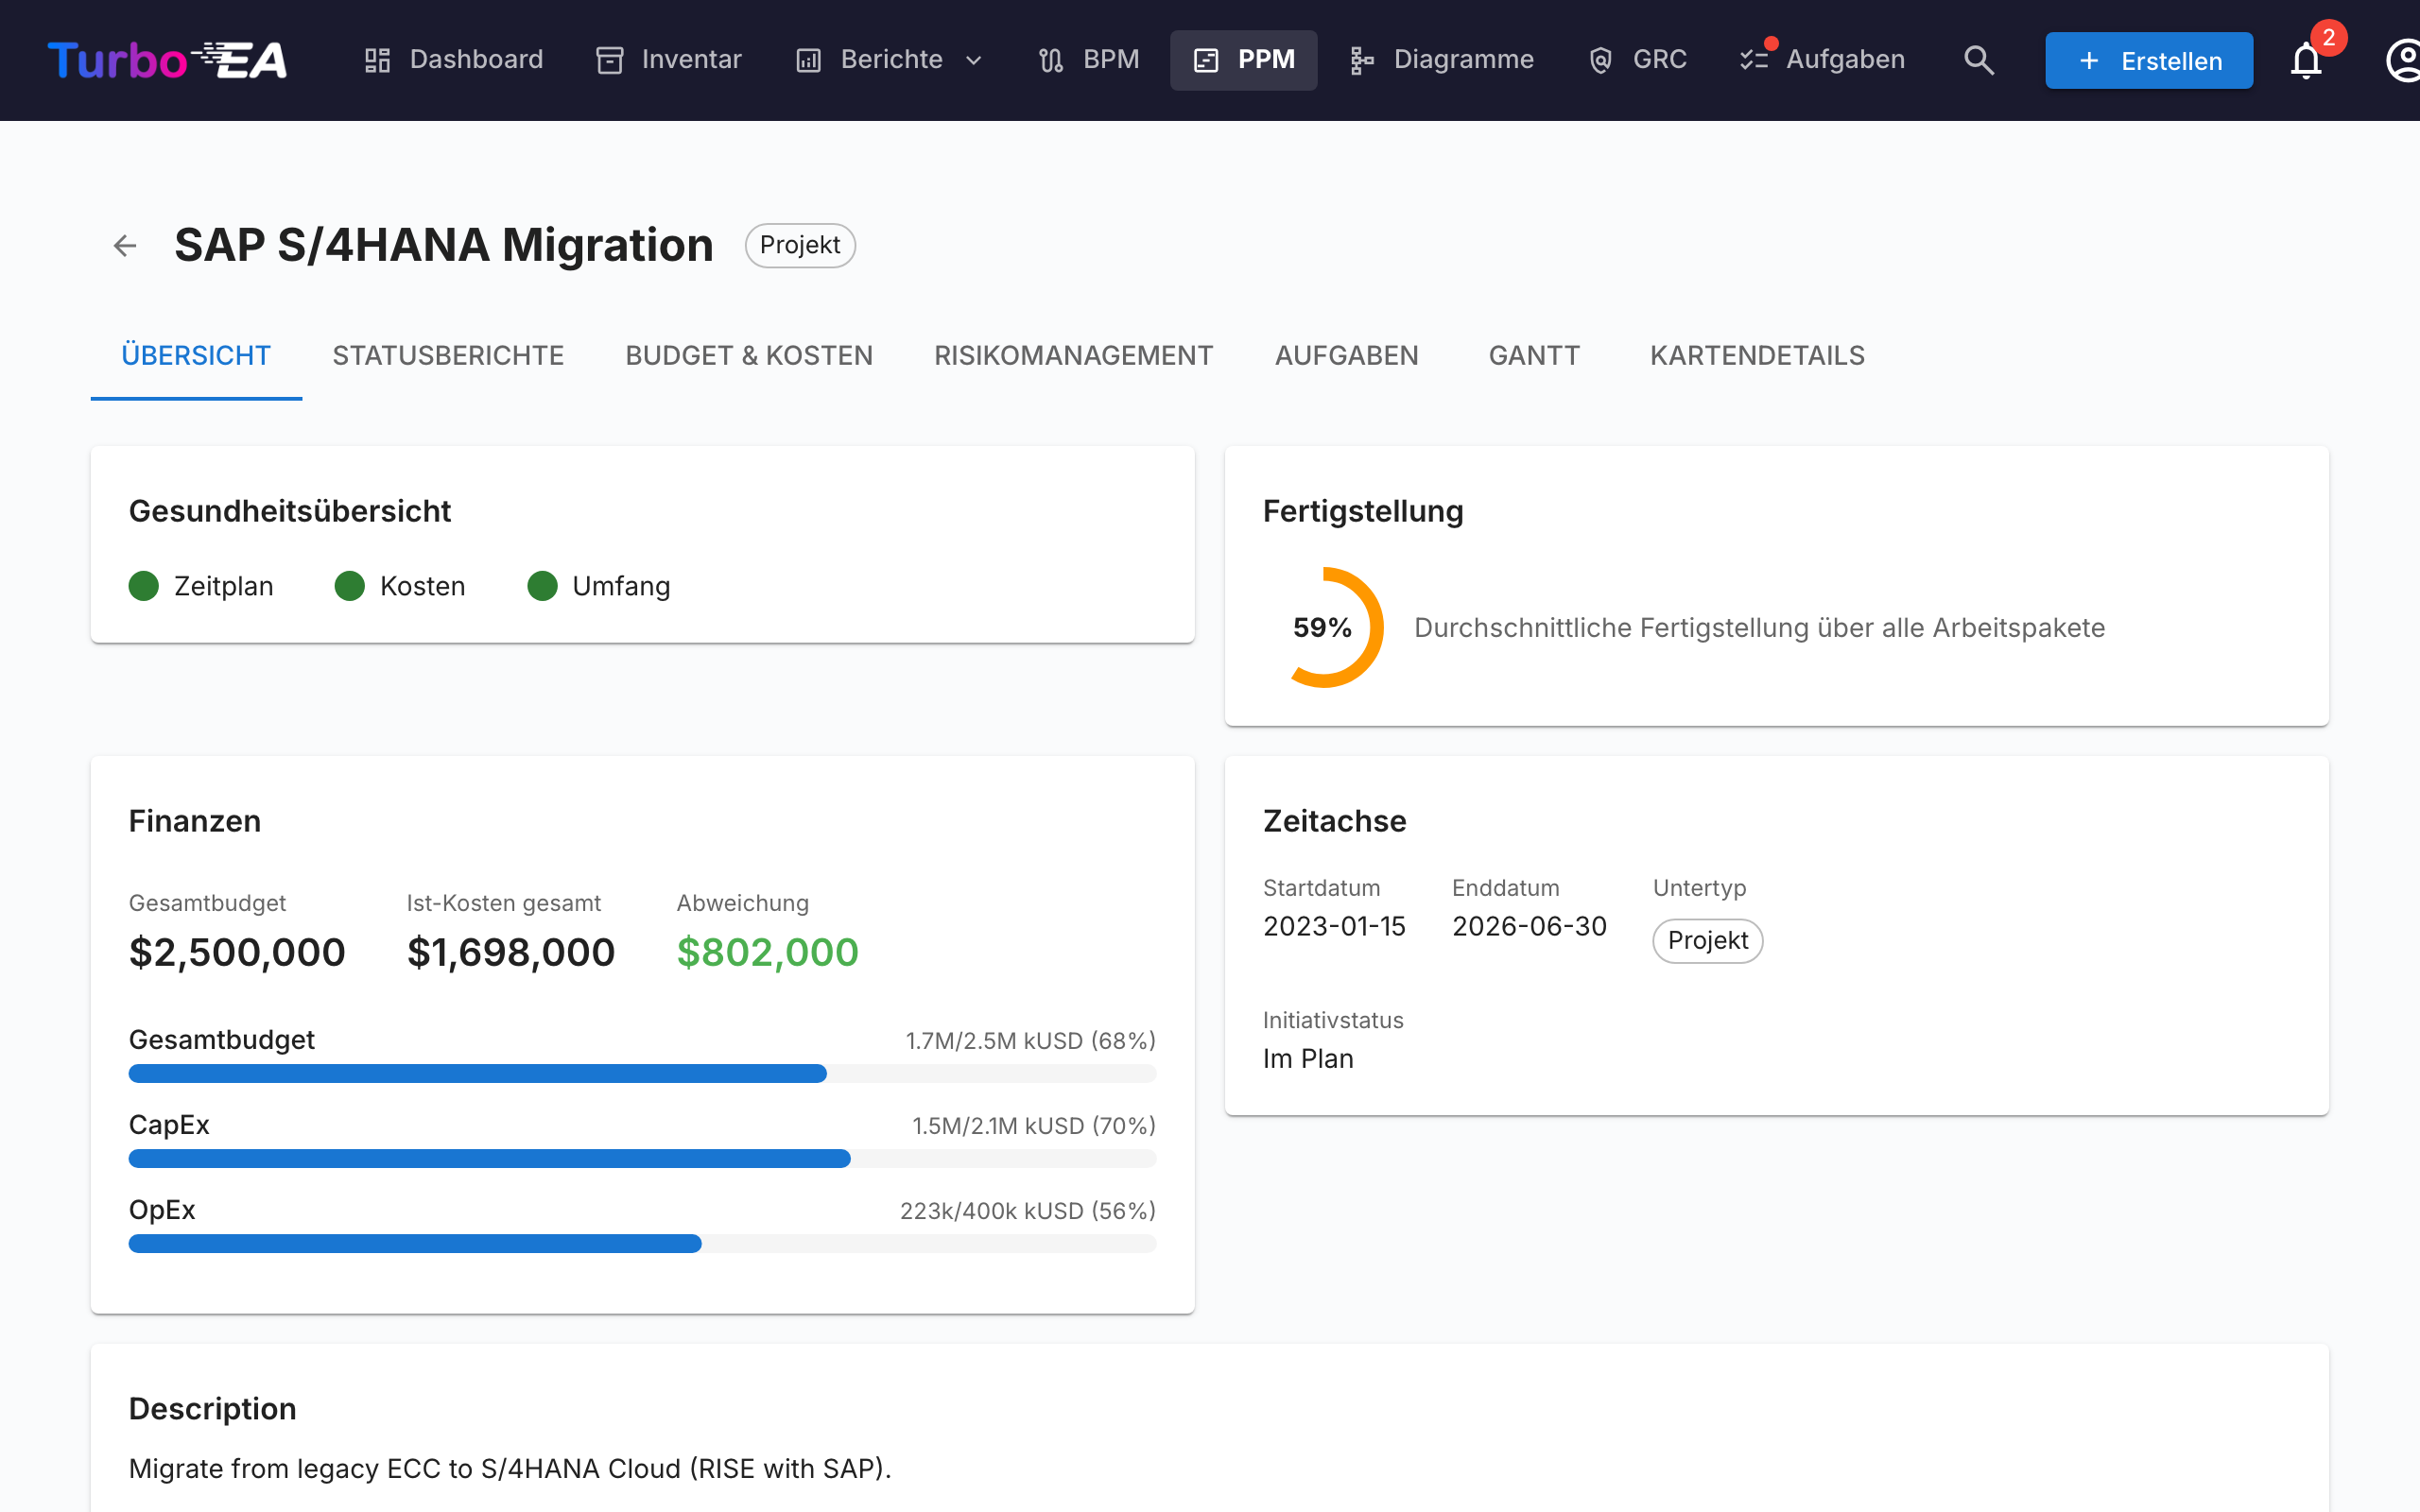Viewport: 2420px width, 1512px height.
Task: Open the user account avatar
Action: pos(2402,60)
